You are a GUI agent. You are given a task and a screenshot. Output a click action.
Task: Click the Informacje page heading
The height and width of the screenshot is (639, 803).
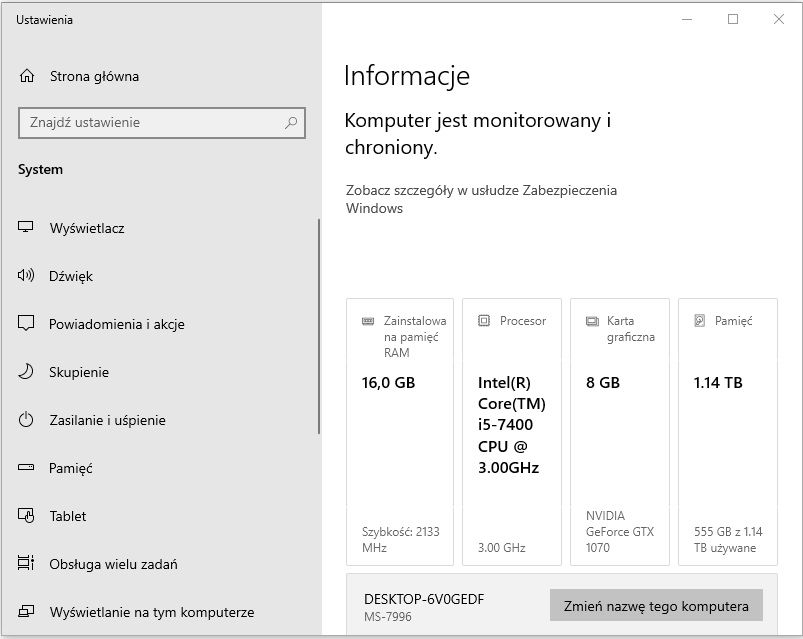pyautogui.click(x=407, y=76)
